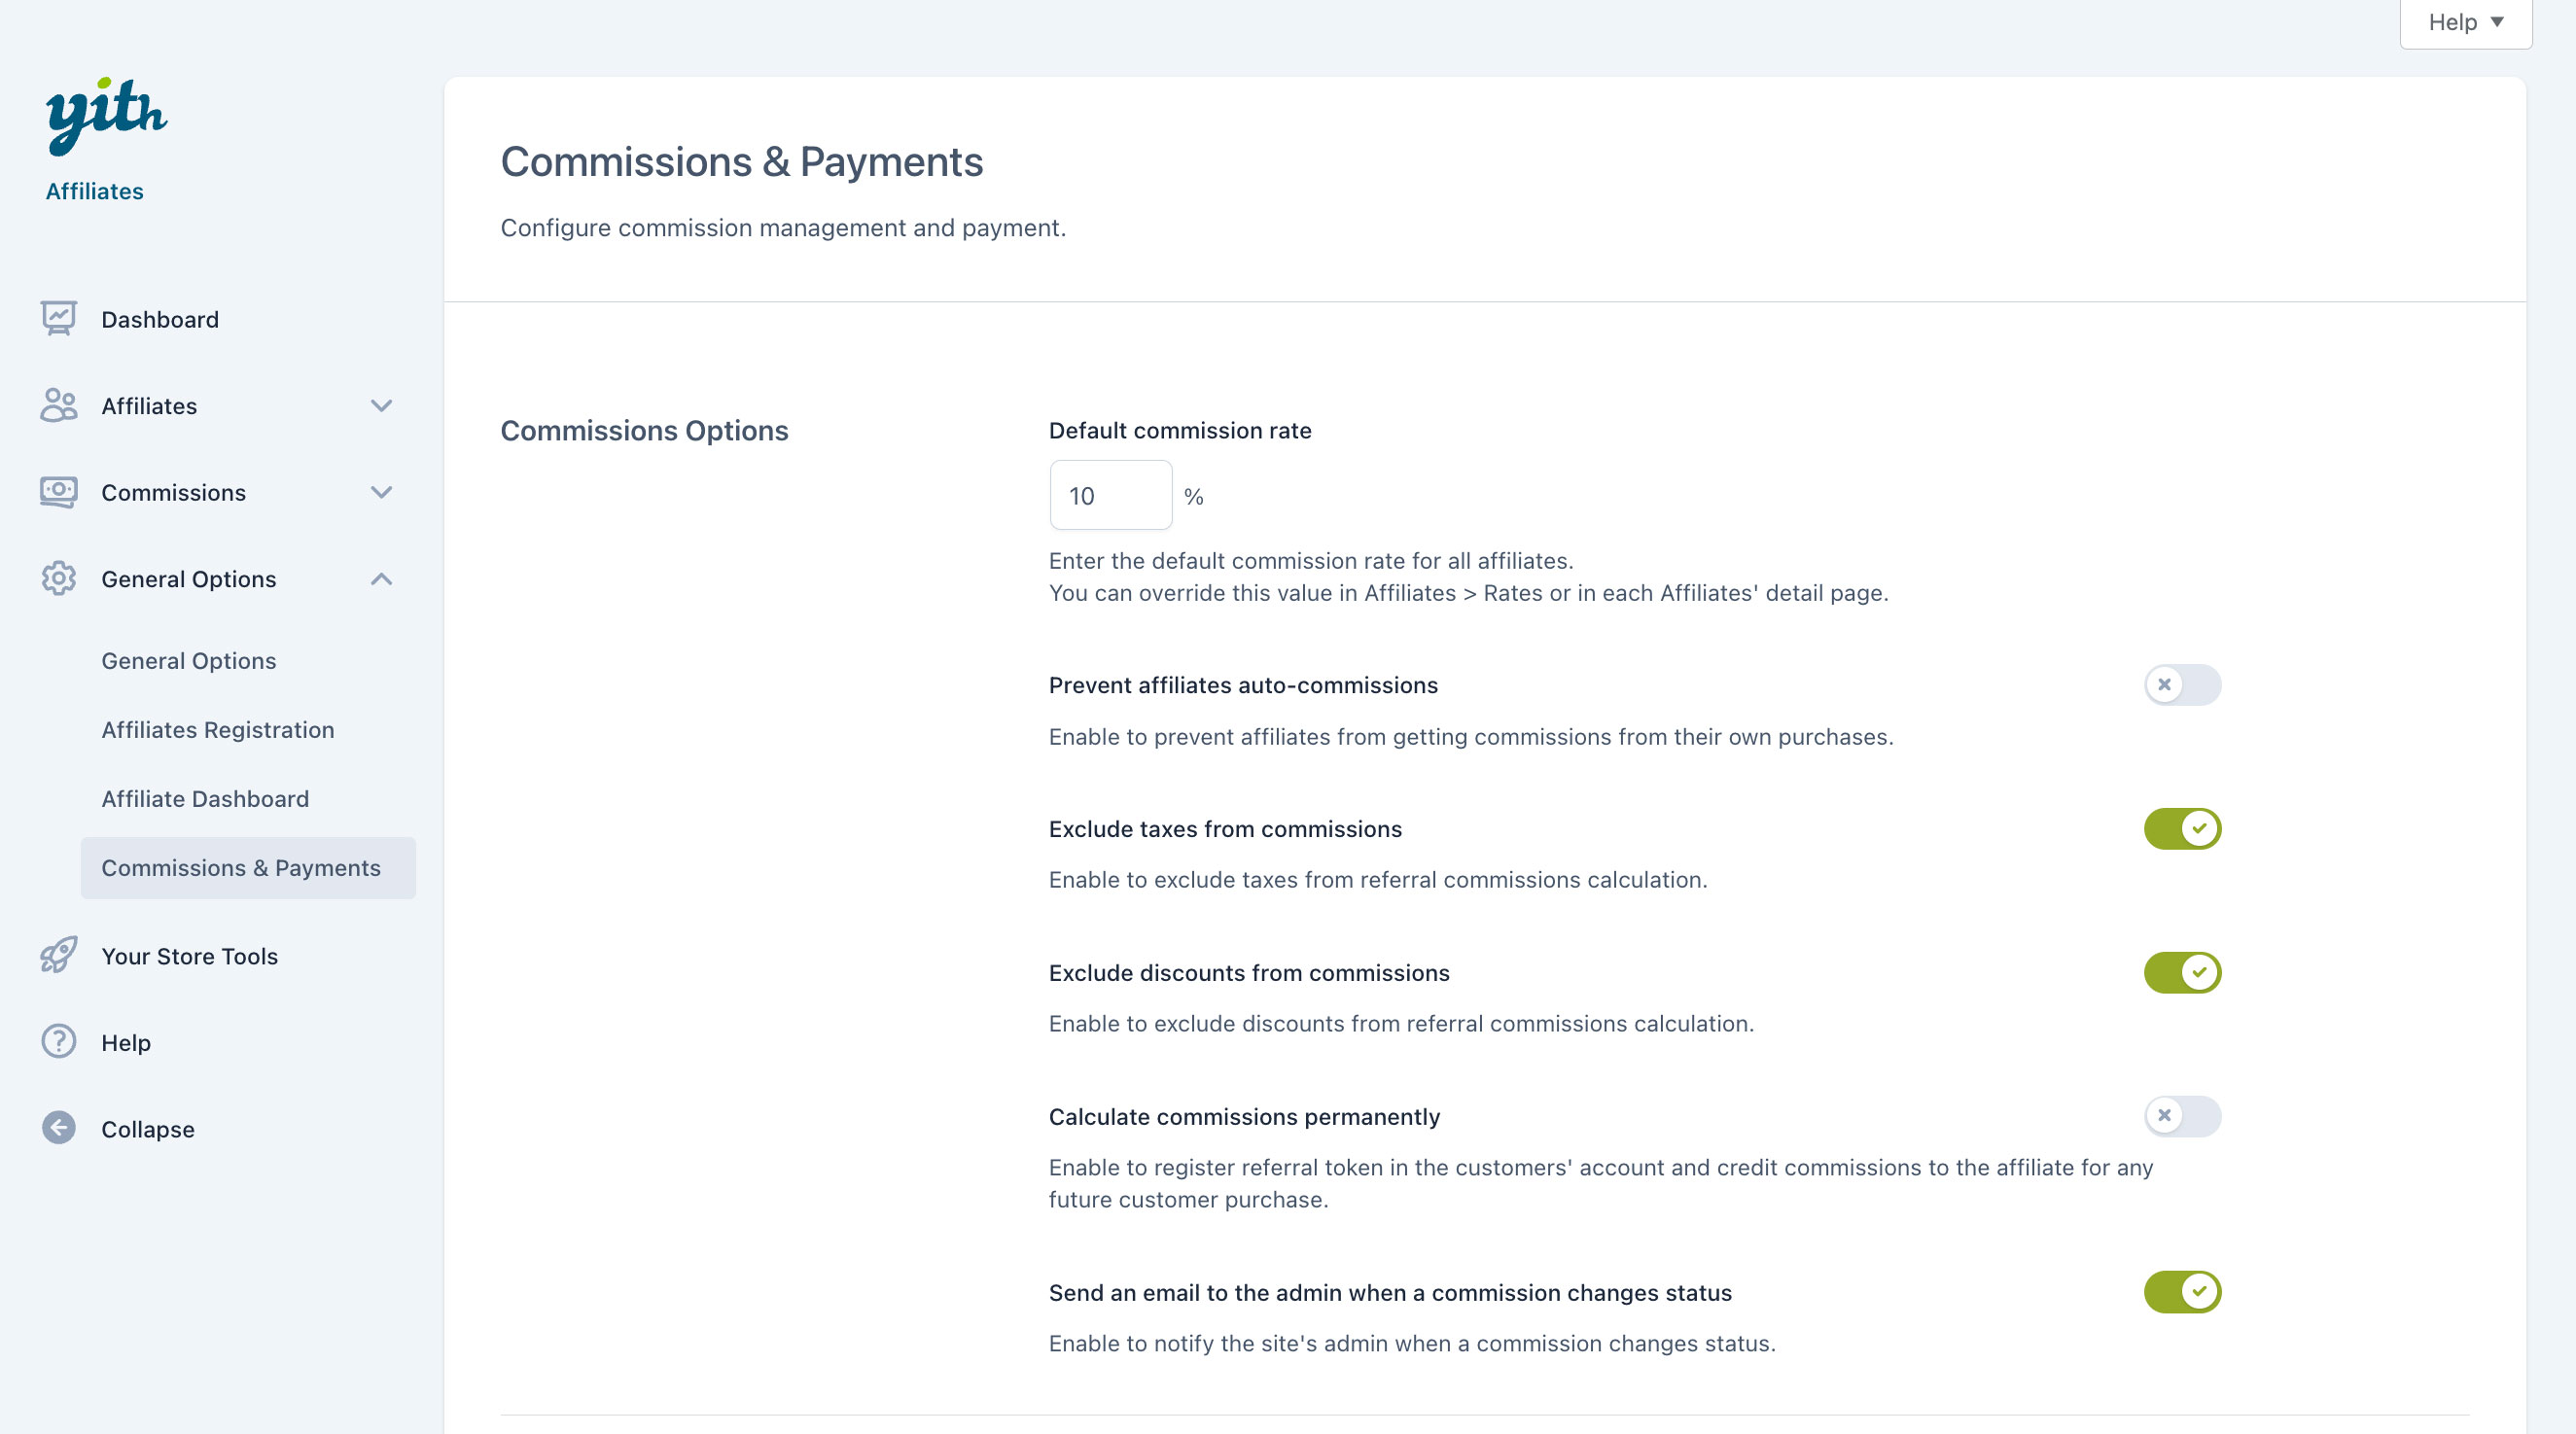Click the Affiliates people icon
This screenshot has height=1434, width=2576.
click(58, 405)
